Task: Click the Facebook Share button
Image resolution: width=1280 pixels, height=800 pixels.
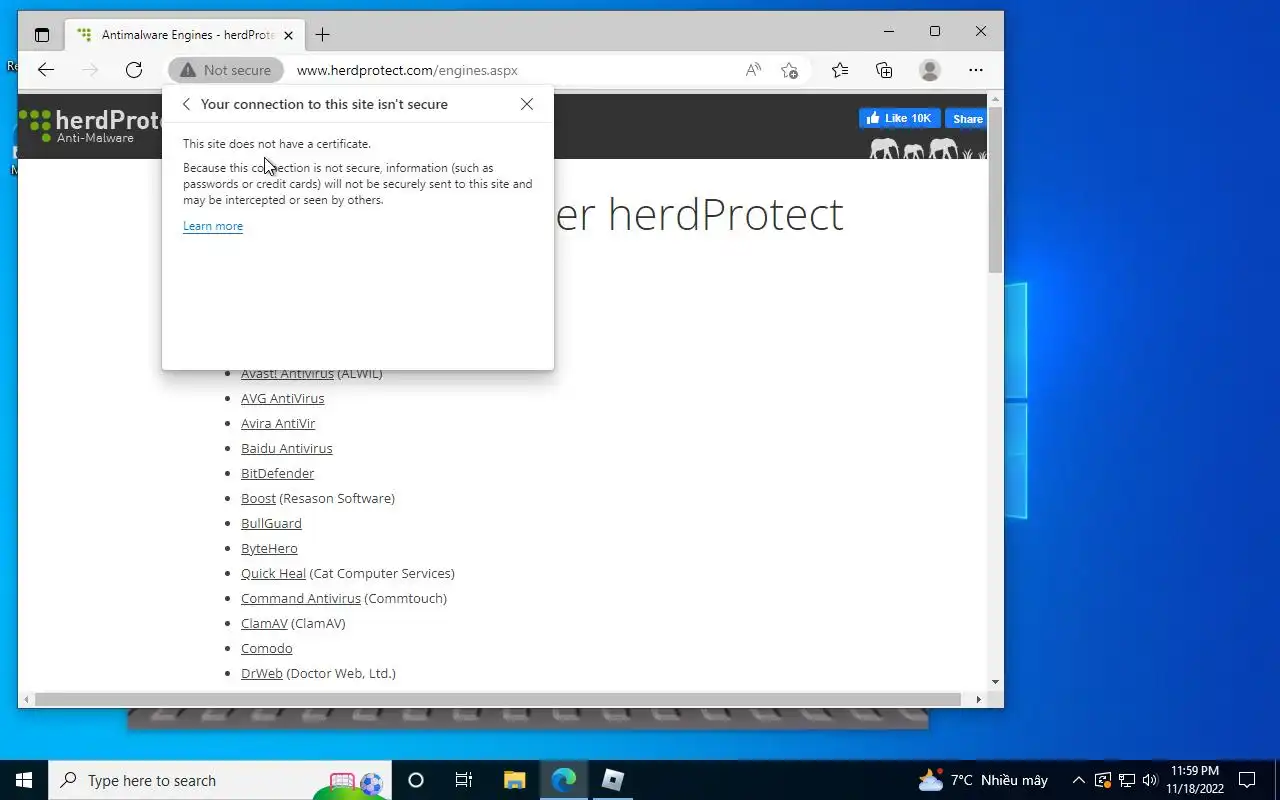Action: coord(966,118)
